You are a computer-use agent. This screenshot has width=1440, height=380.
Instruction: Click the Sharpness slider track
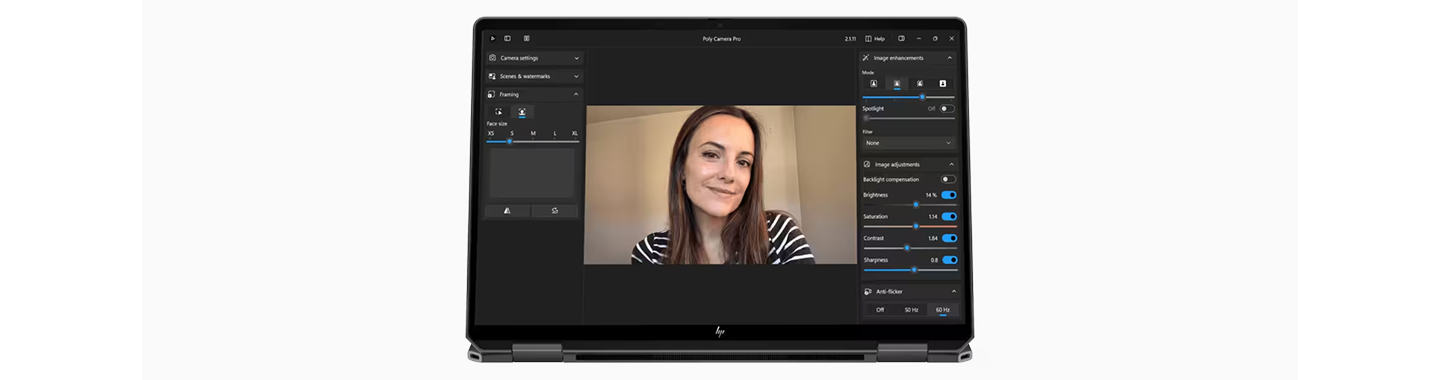coord(910,269)
